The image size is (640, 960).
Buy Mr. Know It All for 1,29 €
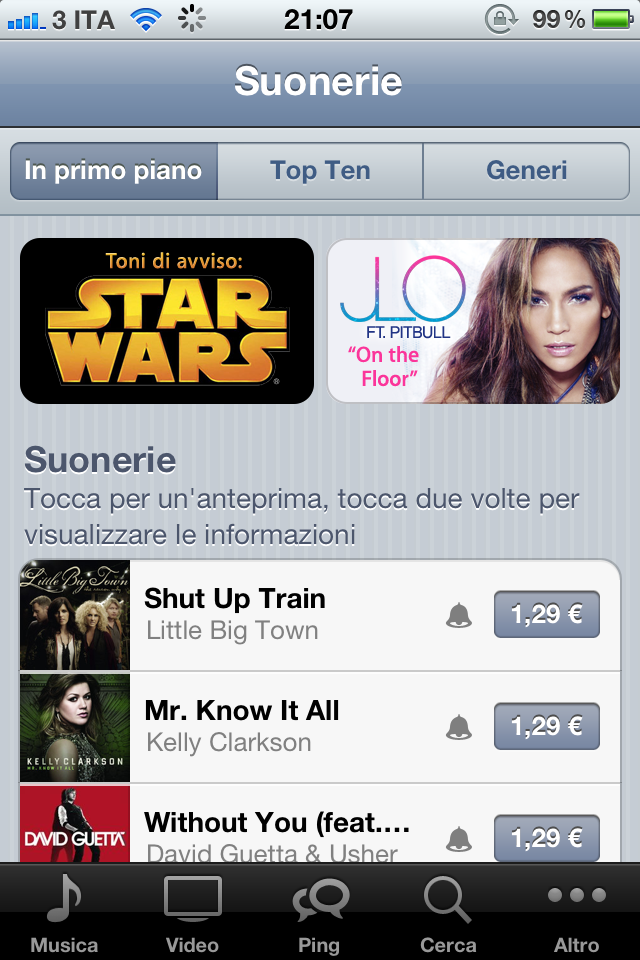(x=546, y=726)
